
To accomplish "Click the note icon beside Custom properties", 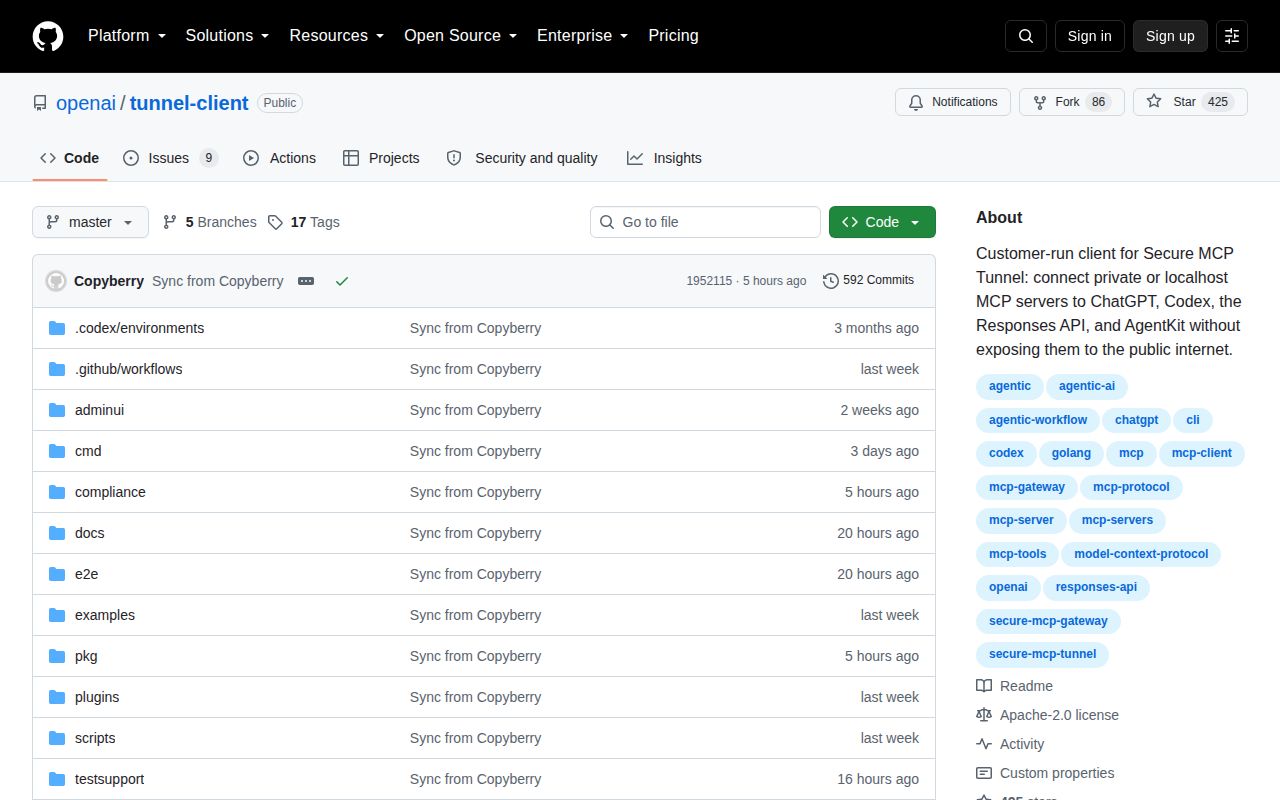I will point(984,773).
